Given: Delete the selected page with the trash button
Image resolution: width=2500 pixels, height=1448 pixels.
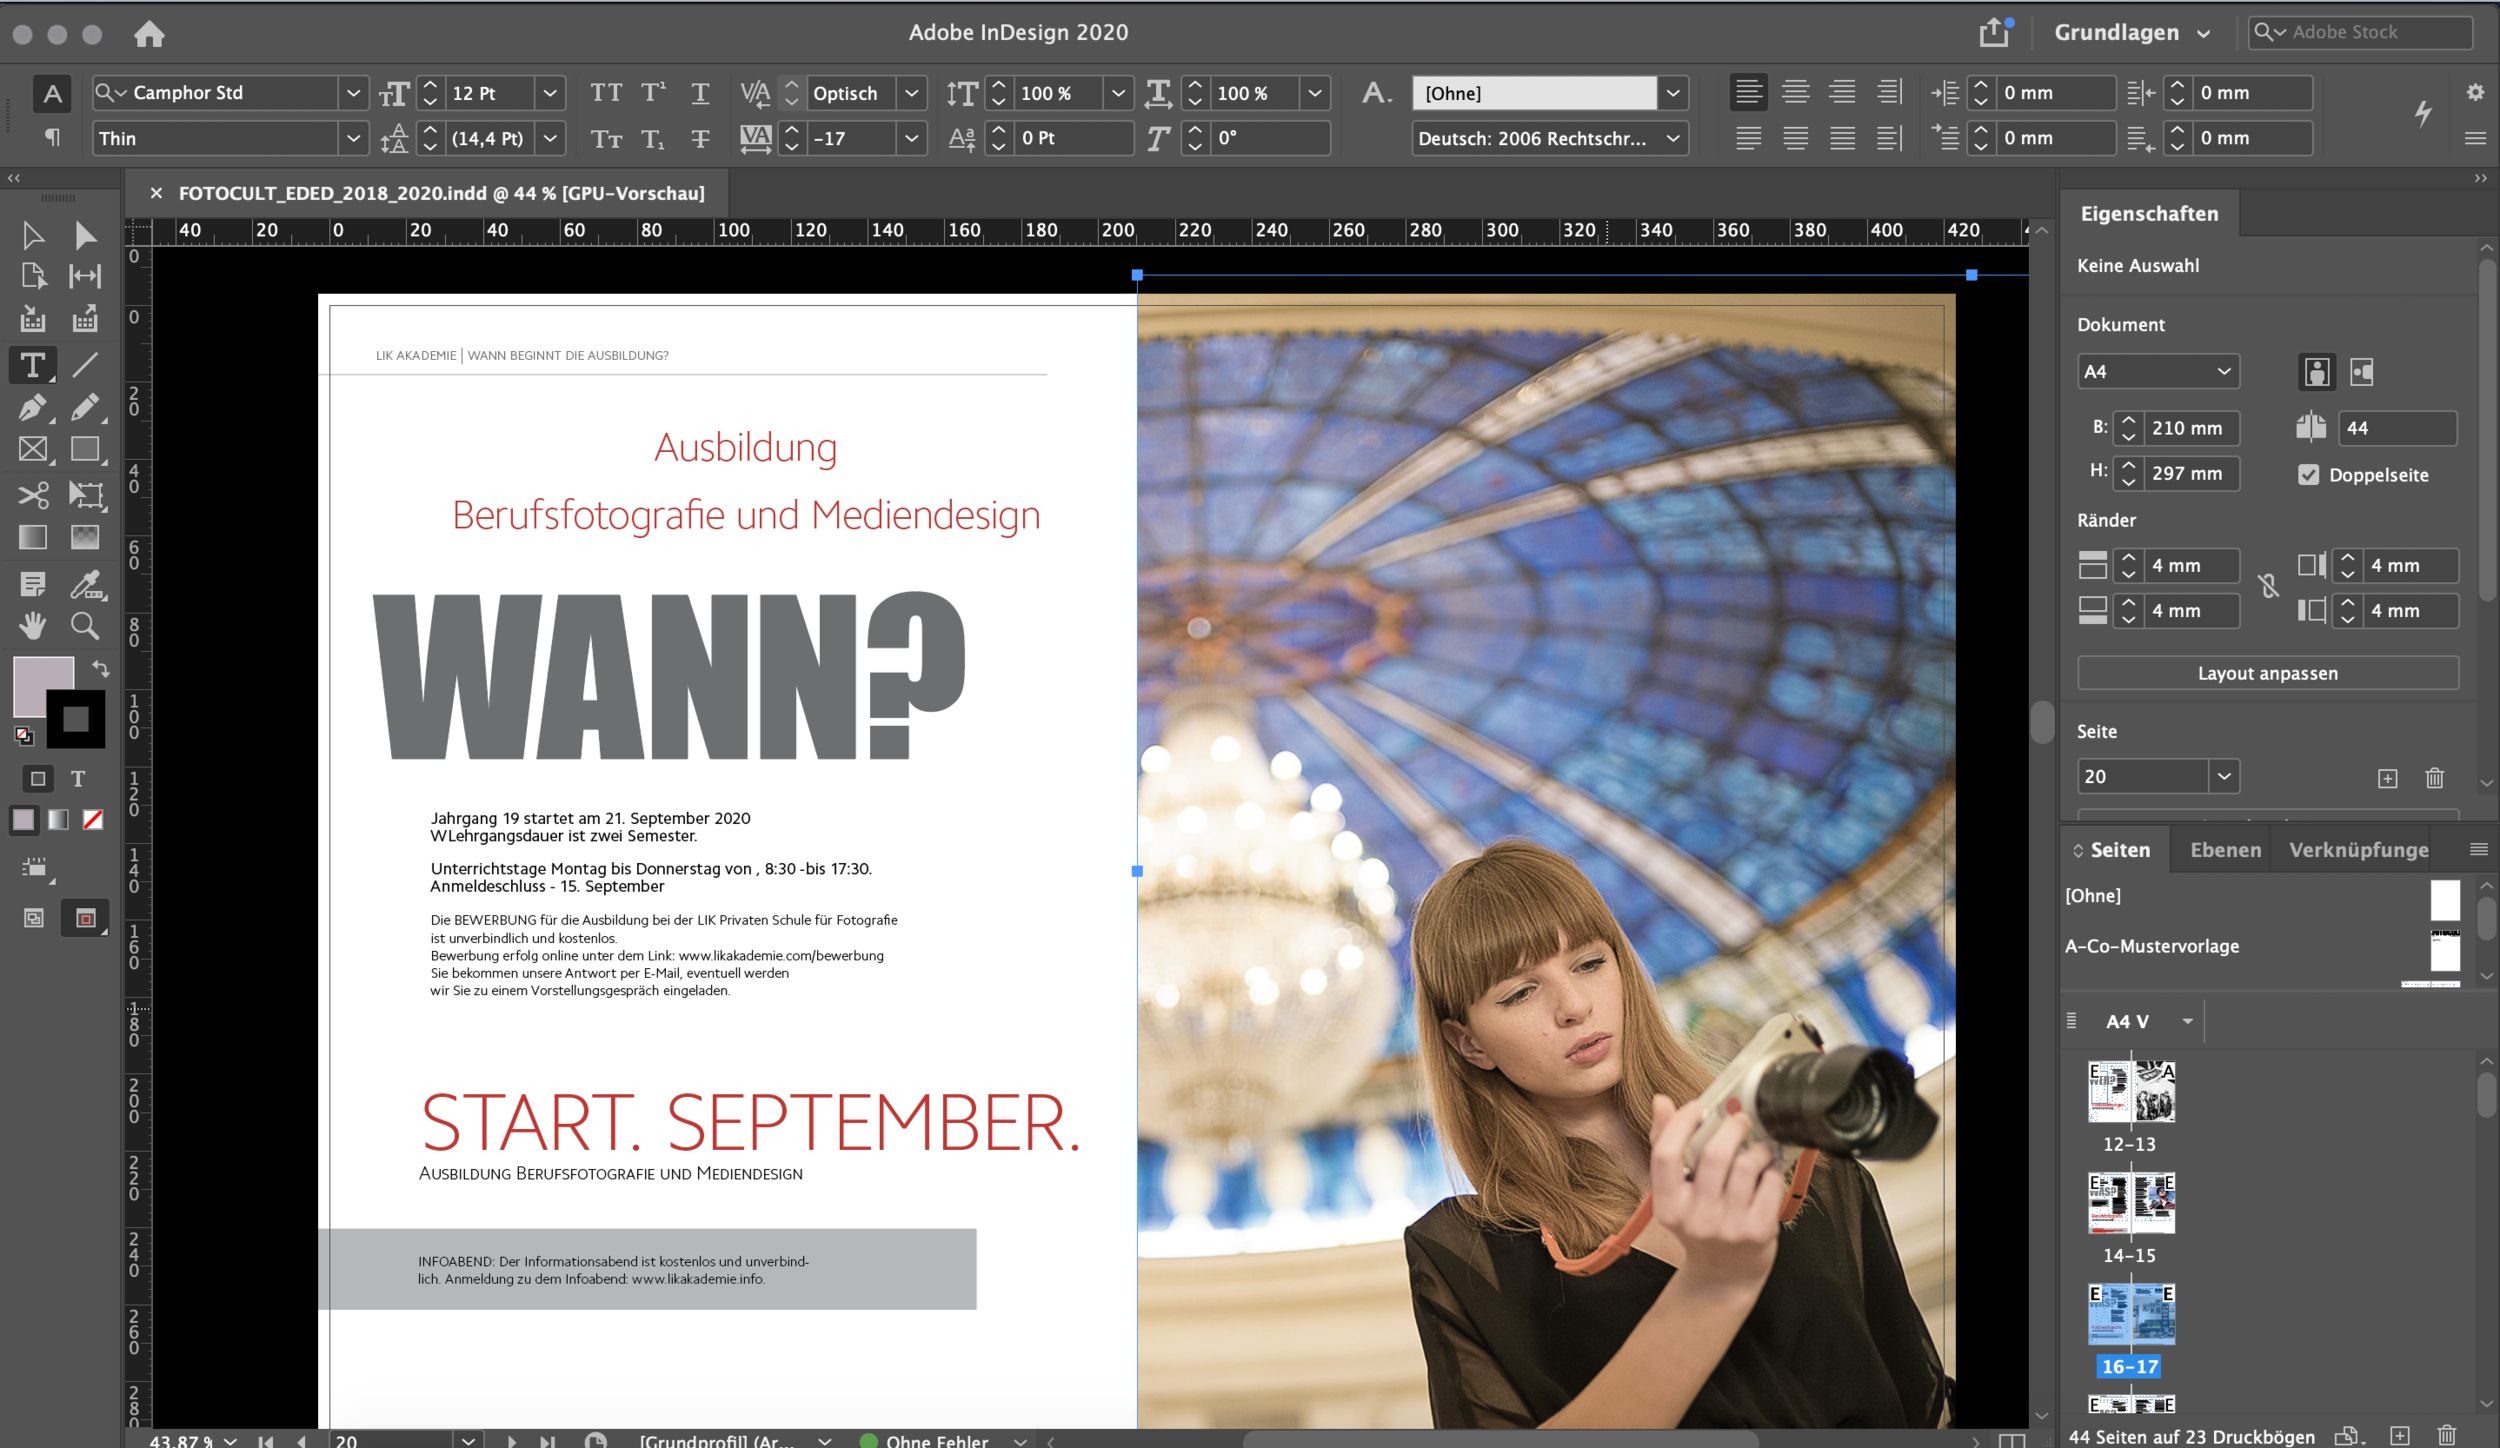Looking at the screenshot, I should click(2435, 777).
